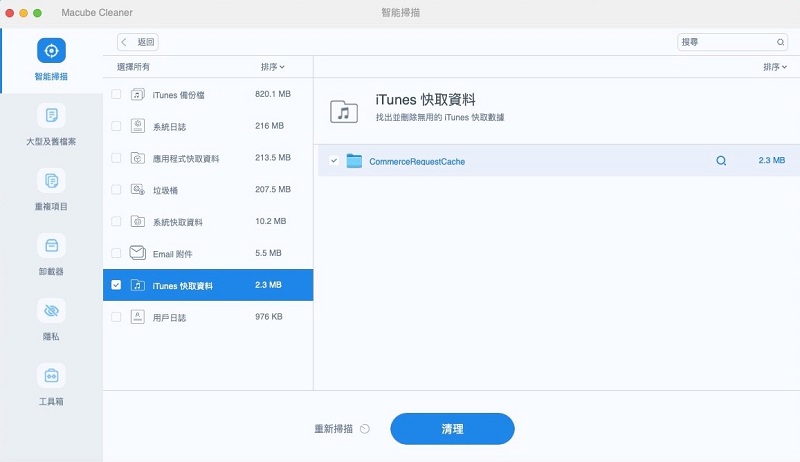Image resolution: width=800 pixels, height=462 pixels.
Task: Click the CommerceRequestCache file name
Action: tap(417, 162)
